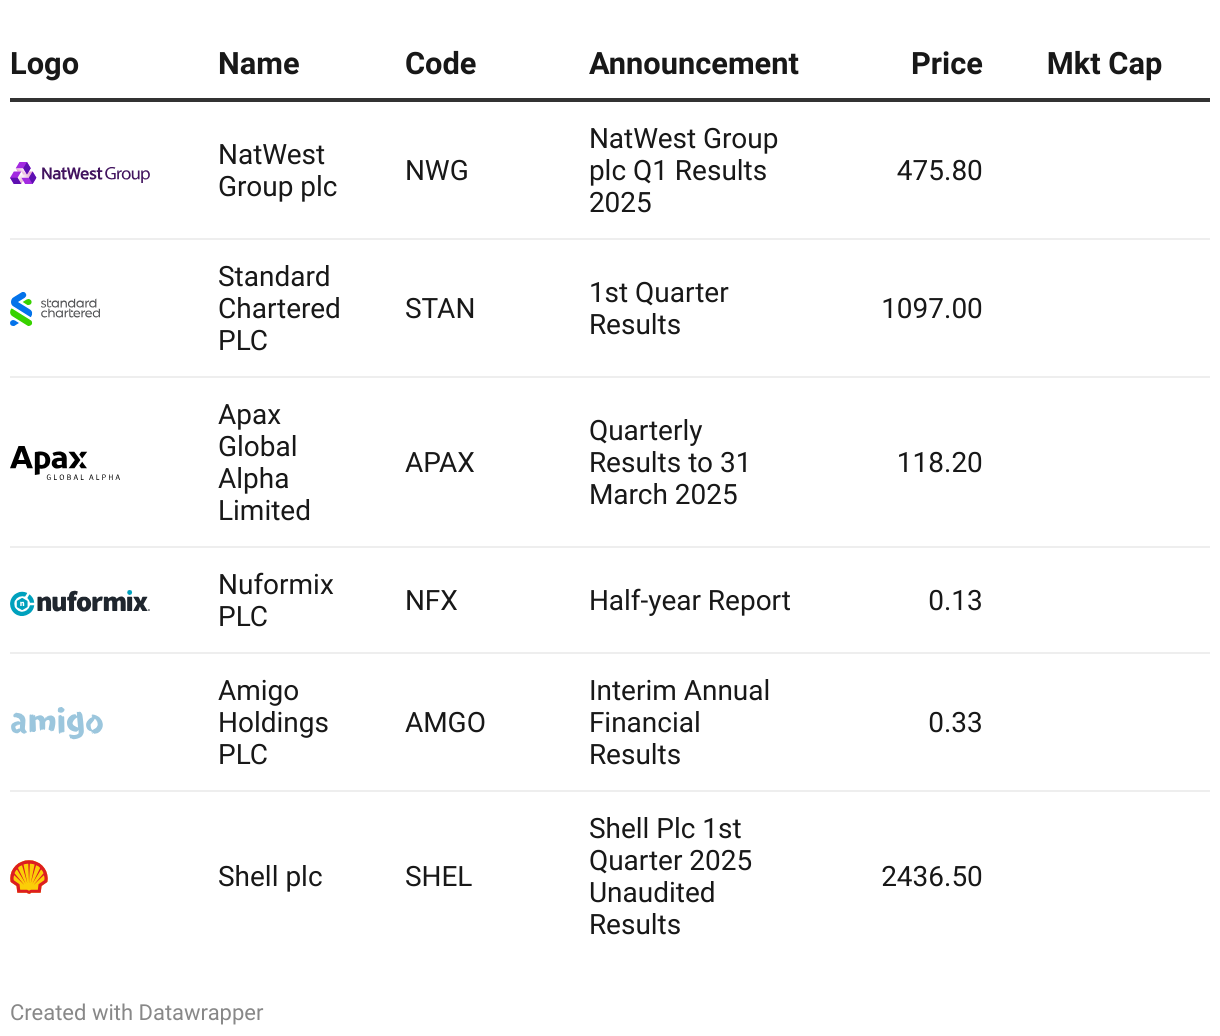Click the Apax Global Alpha logo
The width and height of the screenshot is (1220, 1036).
[x=65, y=463]
